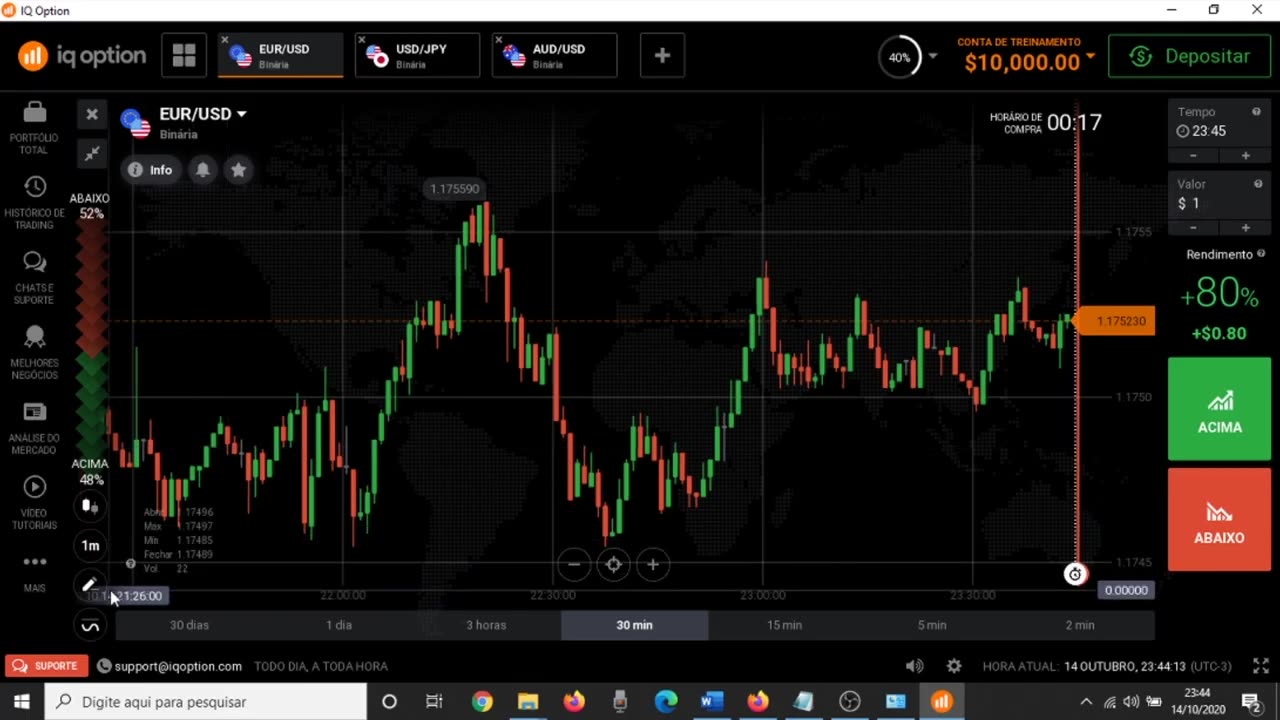This screenshot has height=720, width=1280.
Task: Close the EUR/USD asset tab
Action: (x=225, y=40)
